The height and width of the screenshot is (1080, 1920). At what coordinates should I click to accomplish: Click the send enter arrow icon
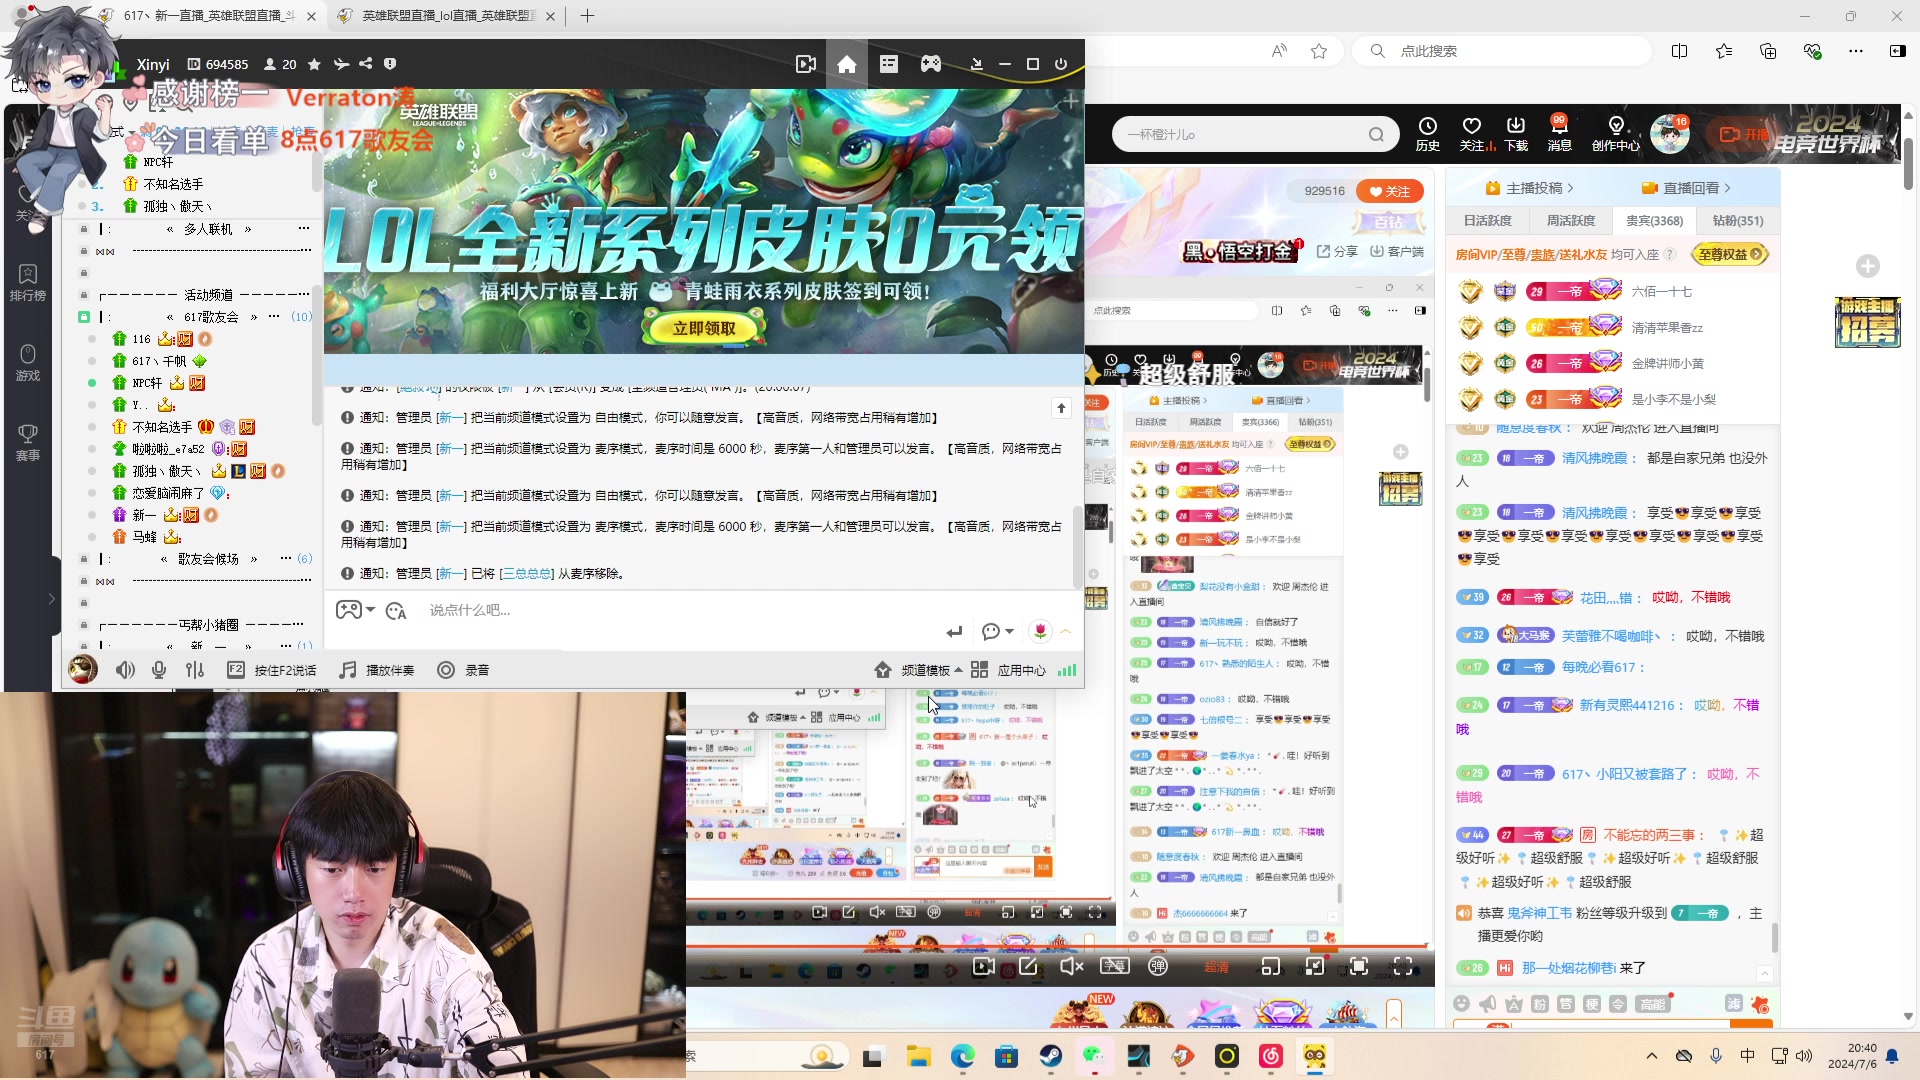pos(954,632)
